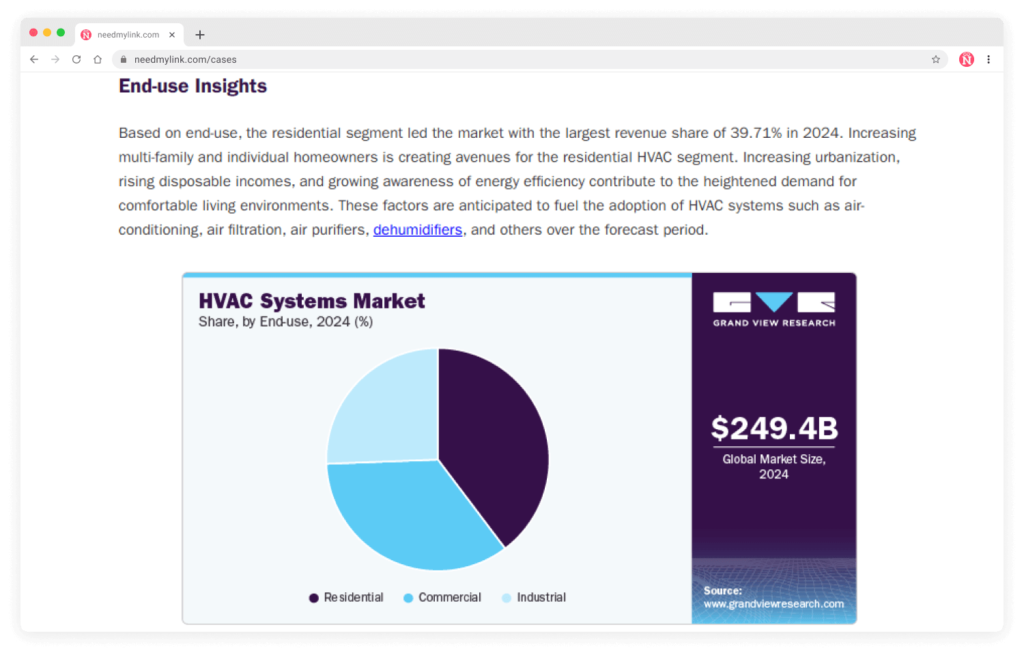Open a new tab with the plus button

point(199,33)
